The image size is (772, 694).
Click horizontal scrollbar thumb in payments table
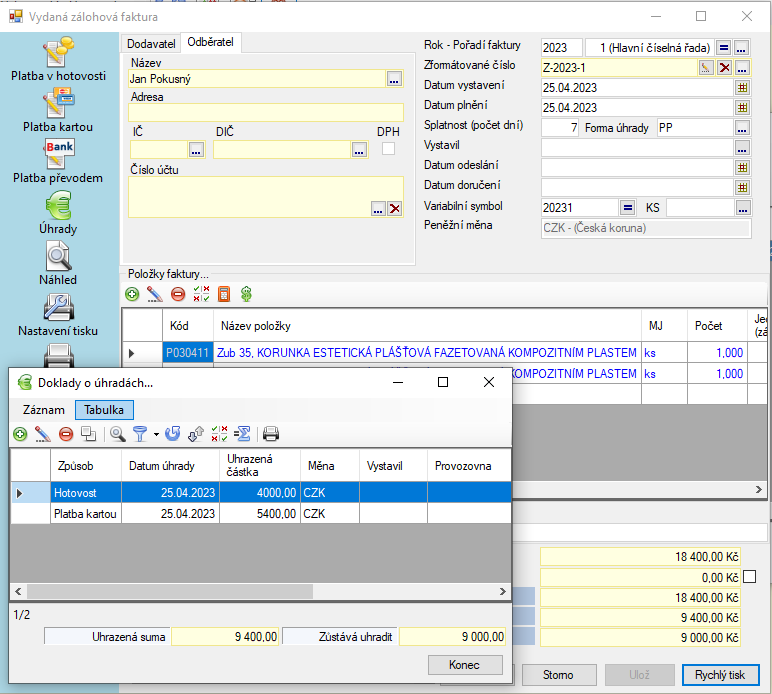(x=170, y=591)
